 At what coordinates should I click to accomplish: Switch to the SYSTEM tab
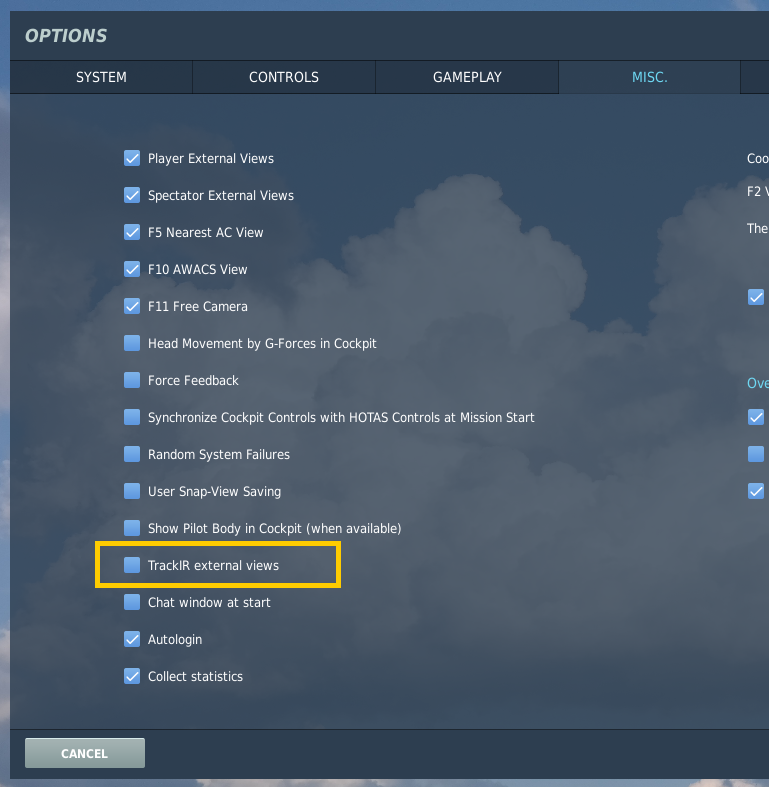(101, 77)
